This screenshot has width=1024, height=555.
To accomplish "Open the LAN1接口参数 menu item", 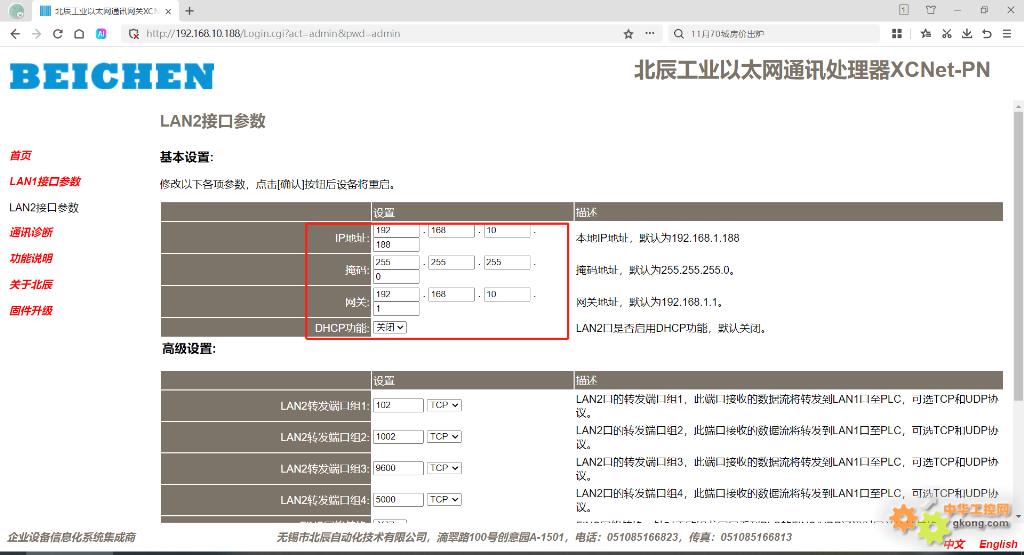I will 44,182.
